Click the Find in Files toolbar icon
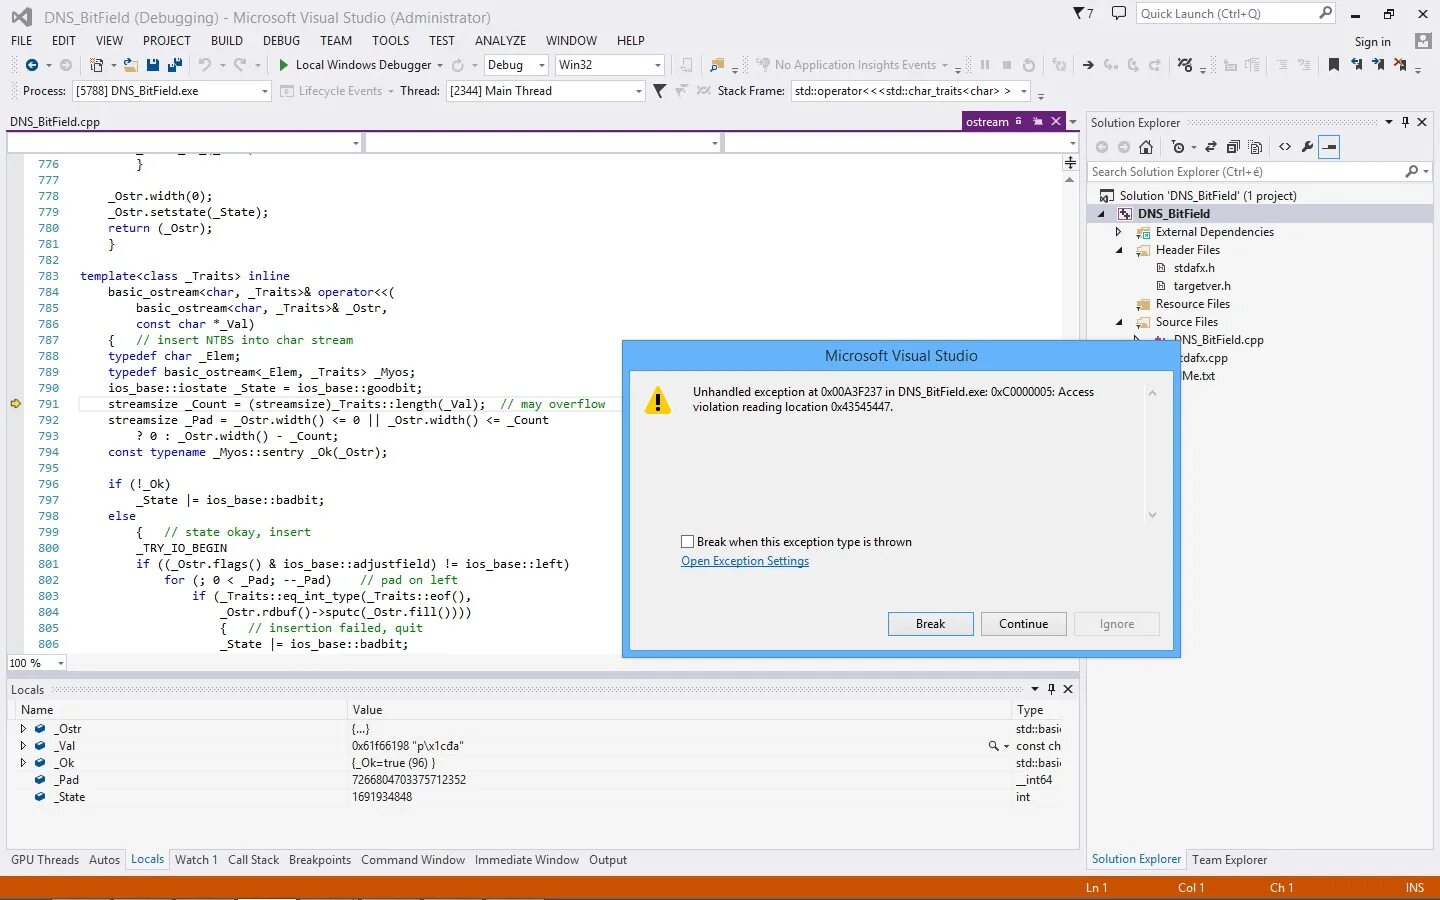Screen dimensions: 1440x900 click(x=716, y=65)
